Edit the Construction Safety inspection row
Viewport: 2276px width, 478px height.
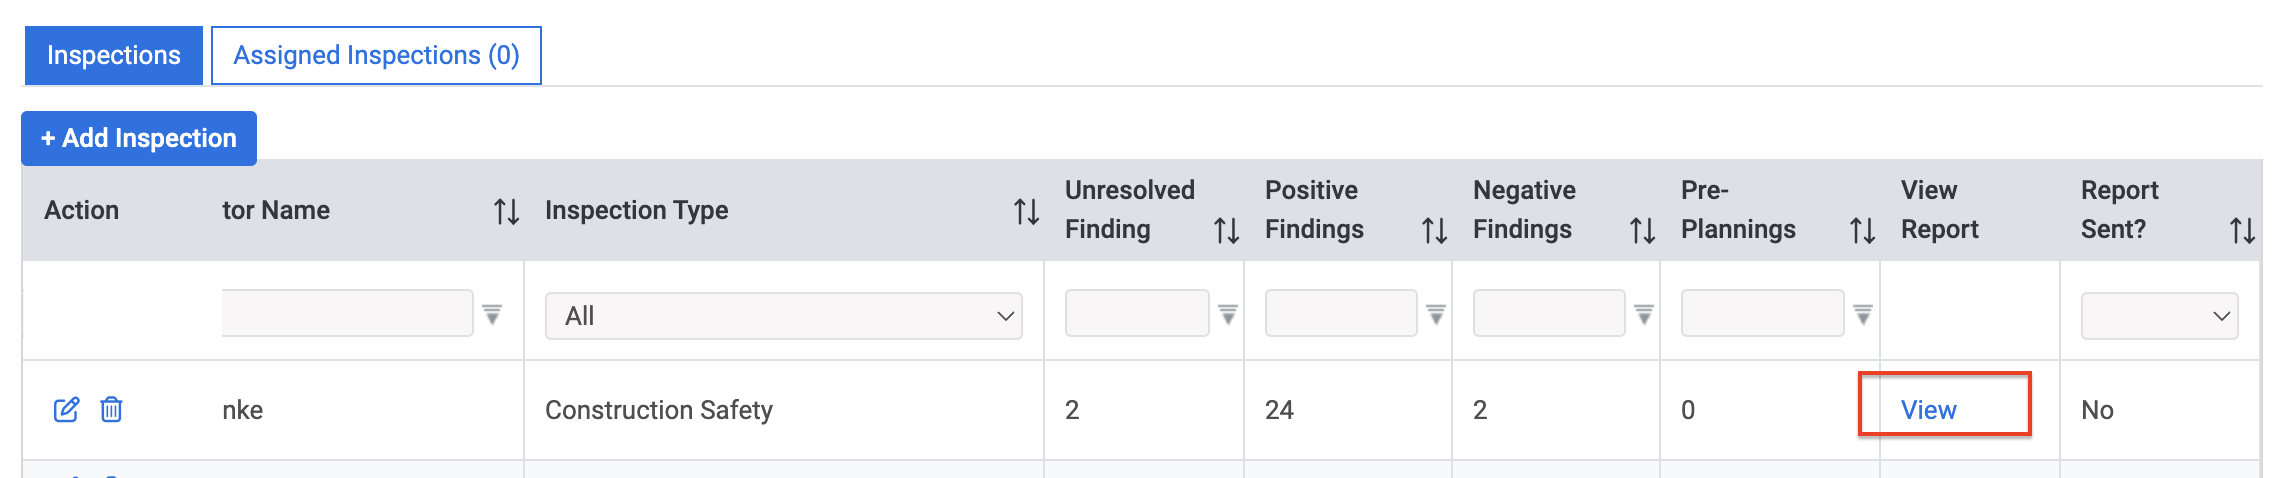[x=66, y=410]
